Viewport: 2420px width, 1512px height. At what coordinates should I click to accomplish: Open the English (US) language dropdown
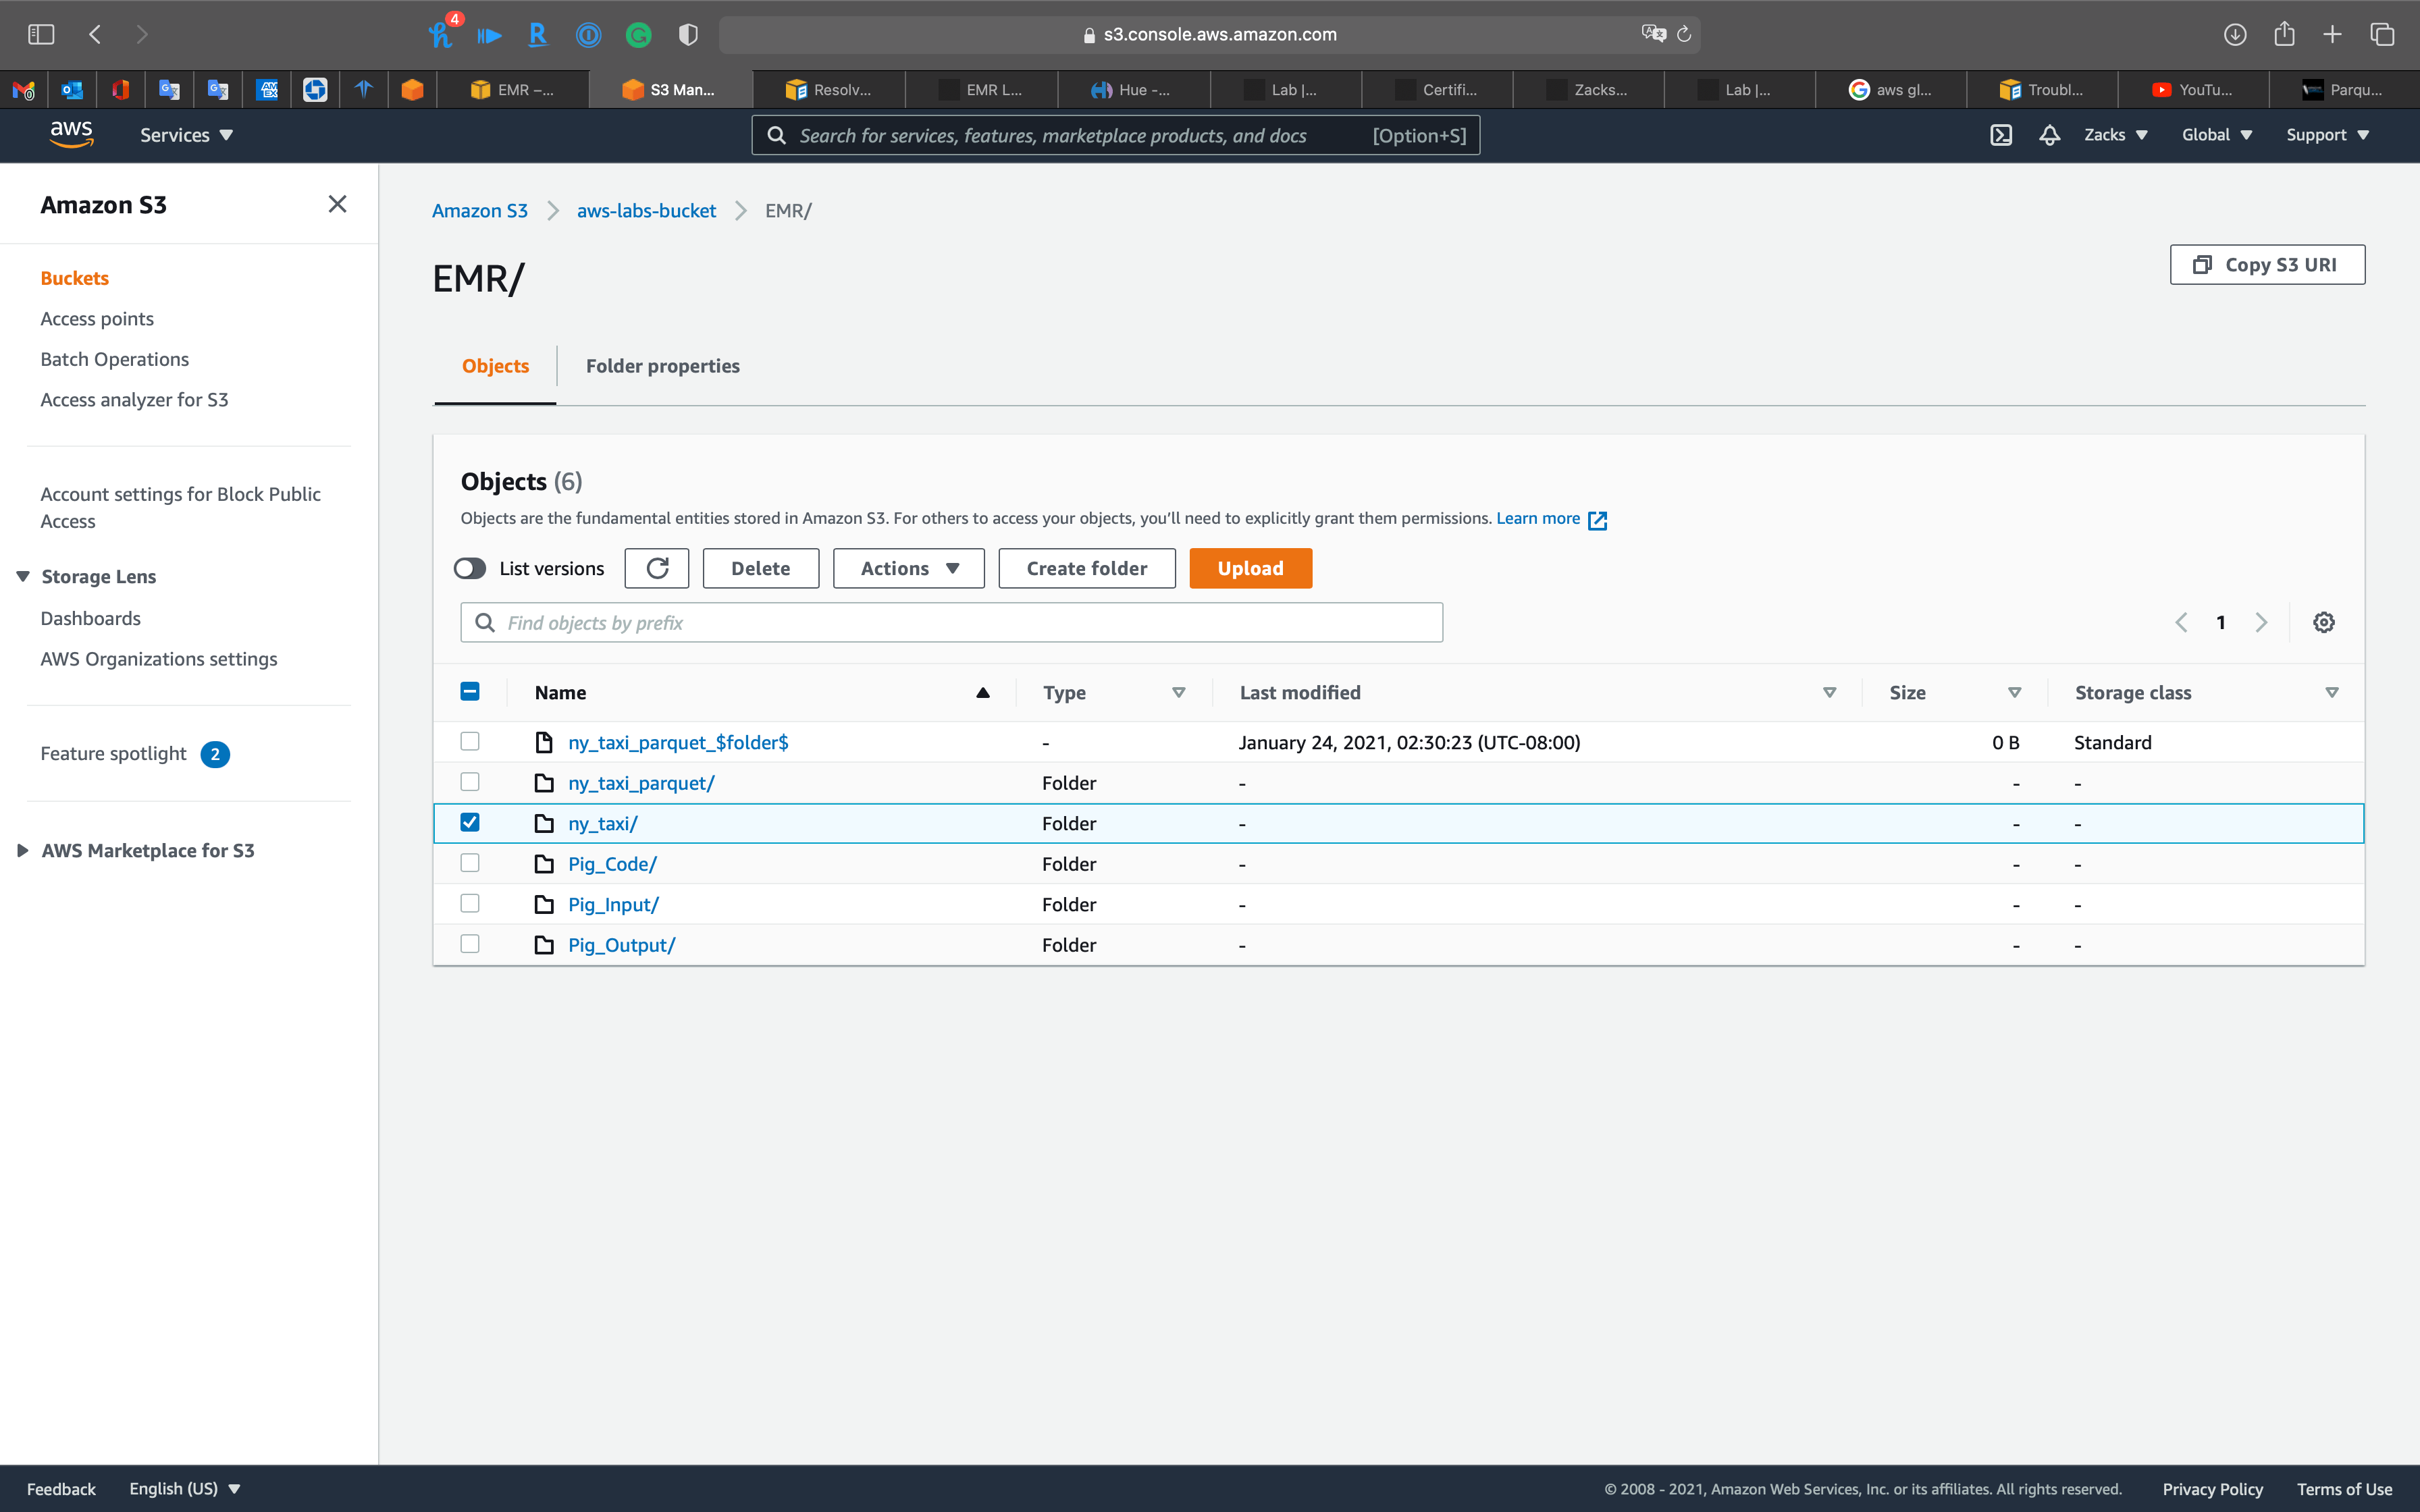(x=185, y=1488)
